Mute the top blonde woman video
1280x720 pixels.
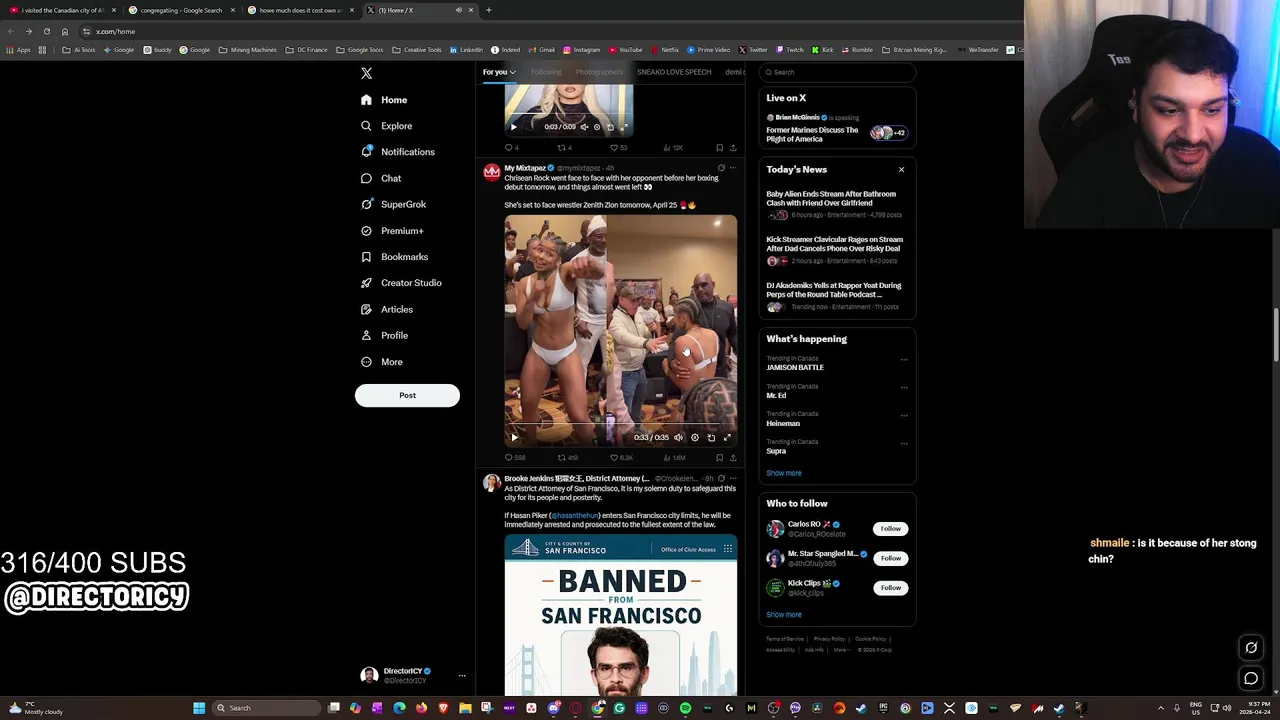[584, 127]
